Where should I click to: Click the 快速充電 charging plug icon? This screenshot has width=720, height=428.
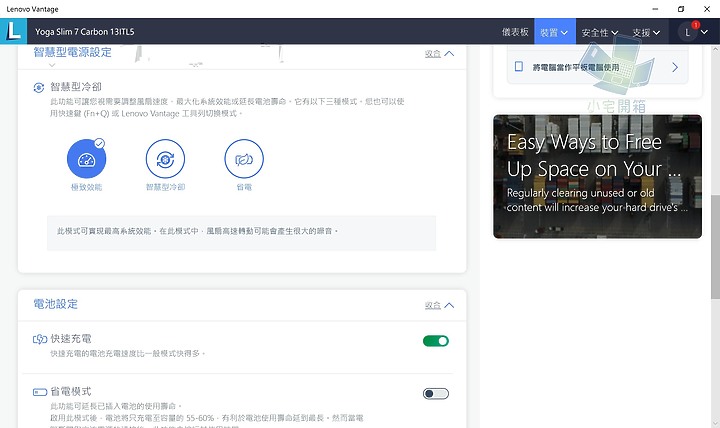click(40, 339)
